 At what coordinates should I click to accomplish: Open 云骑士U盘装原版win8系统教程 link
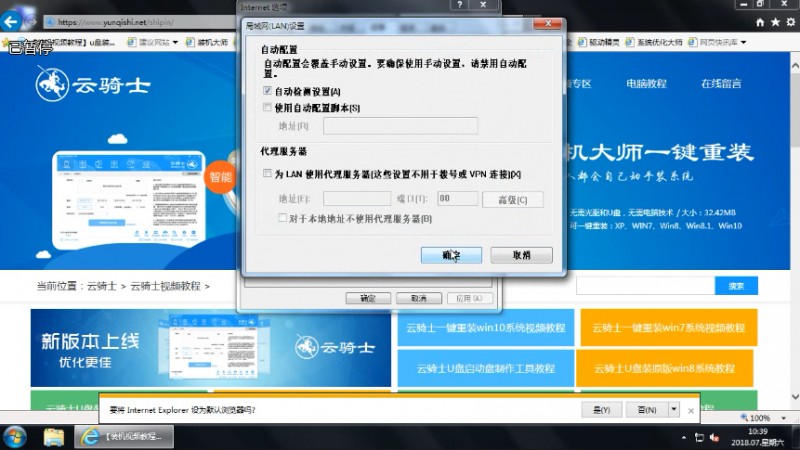click(x=664, y=368)
